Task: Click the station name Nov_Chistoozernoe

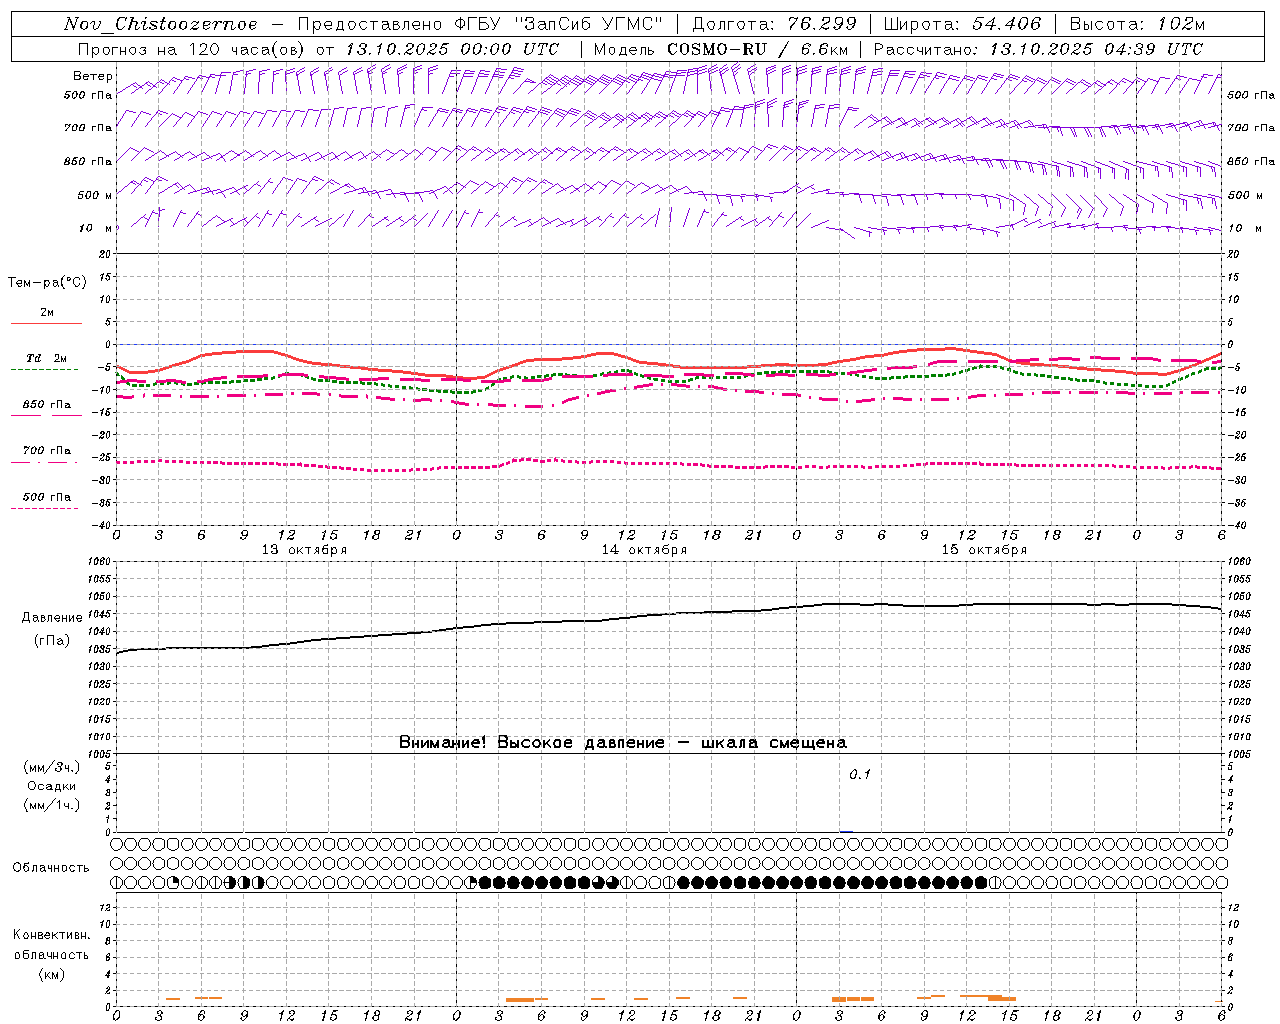Action: click(160, 24)
